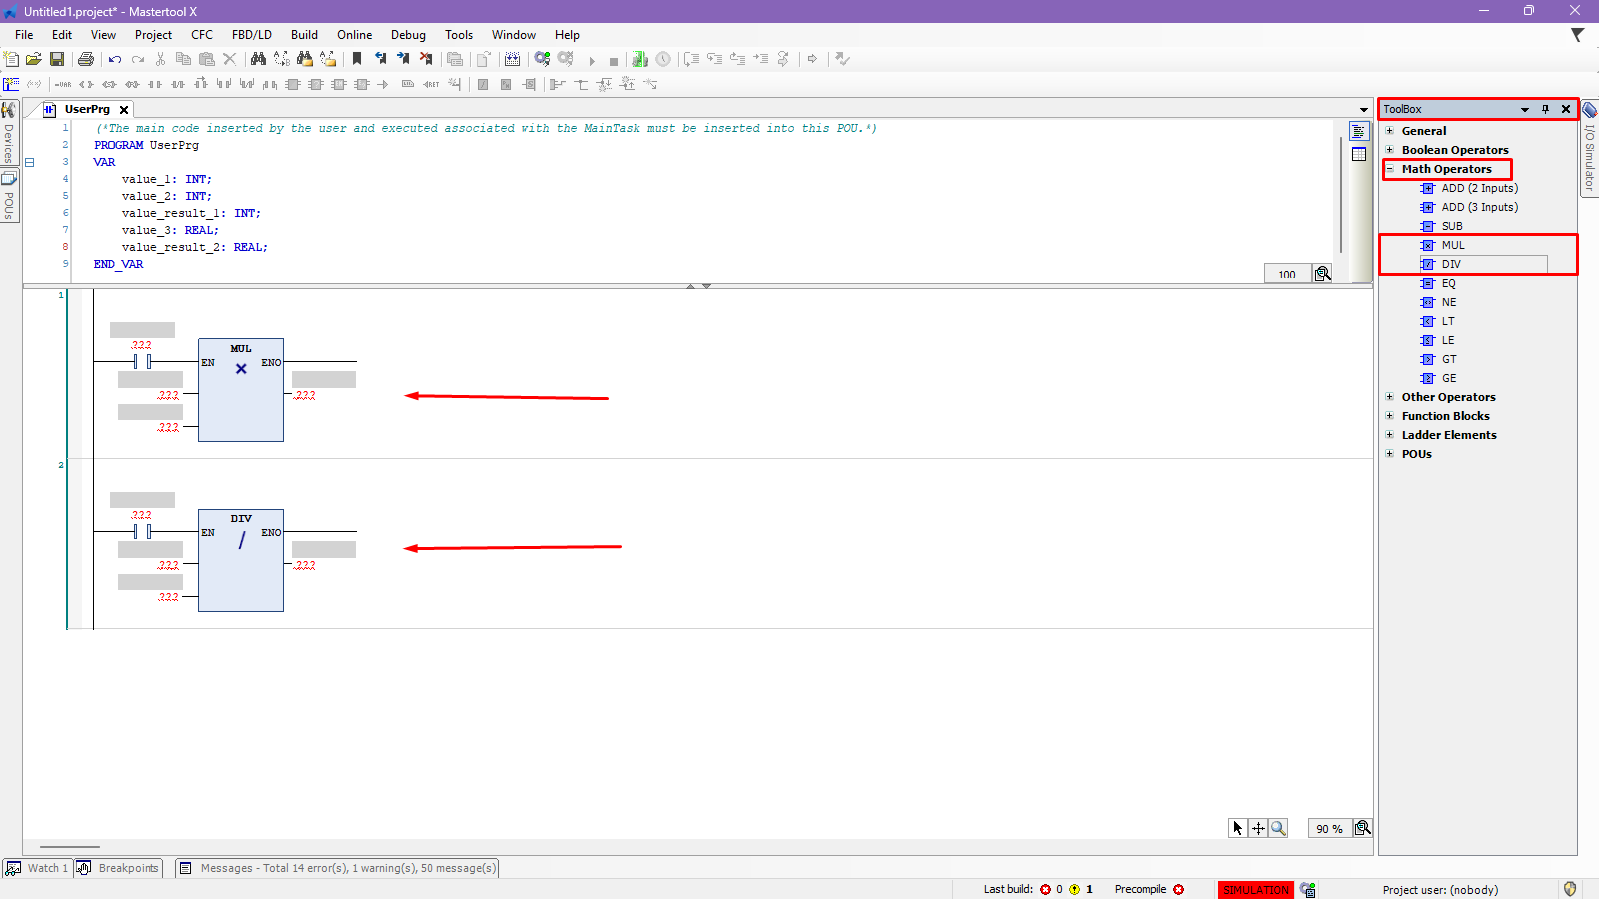Switch declaration editor to textual view
Viewport: 1599px width, 899px height.
point(1358,132)
